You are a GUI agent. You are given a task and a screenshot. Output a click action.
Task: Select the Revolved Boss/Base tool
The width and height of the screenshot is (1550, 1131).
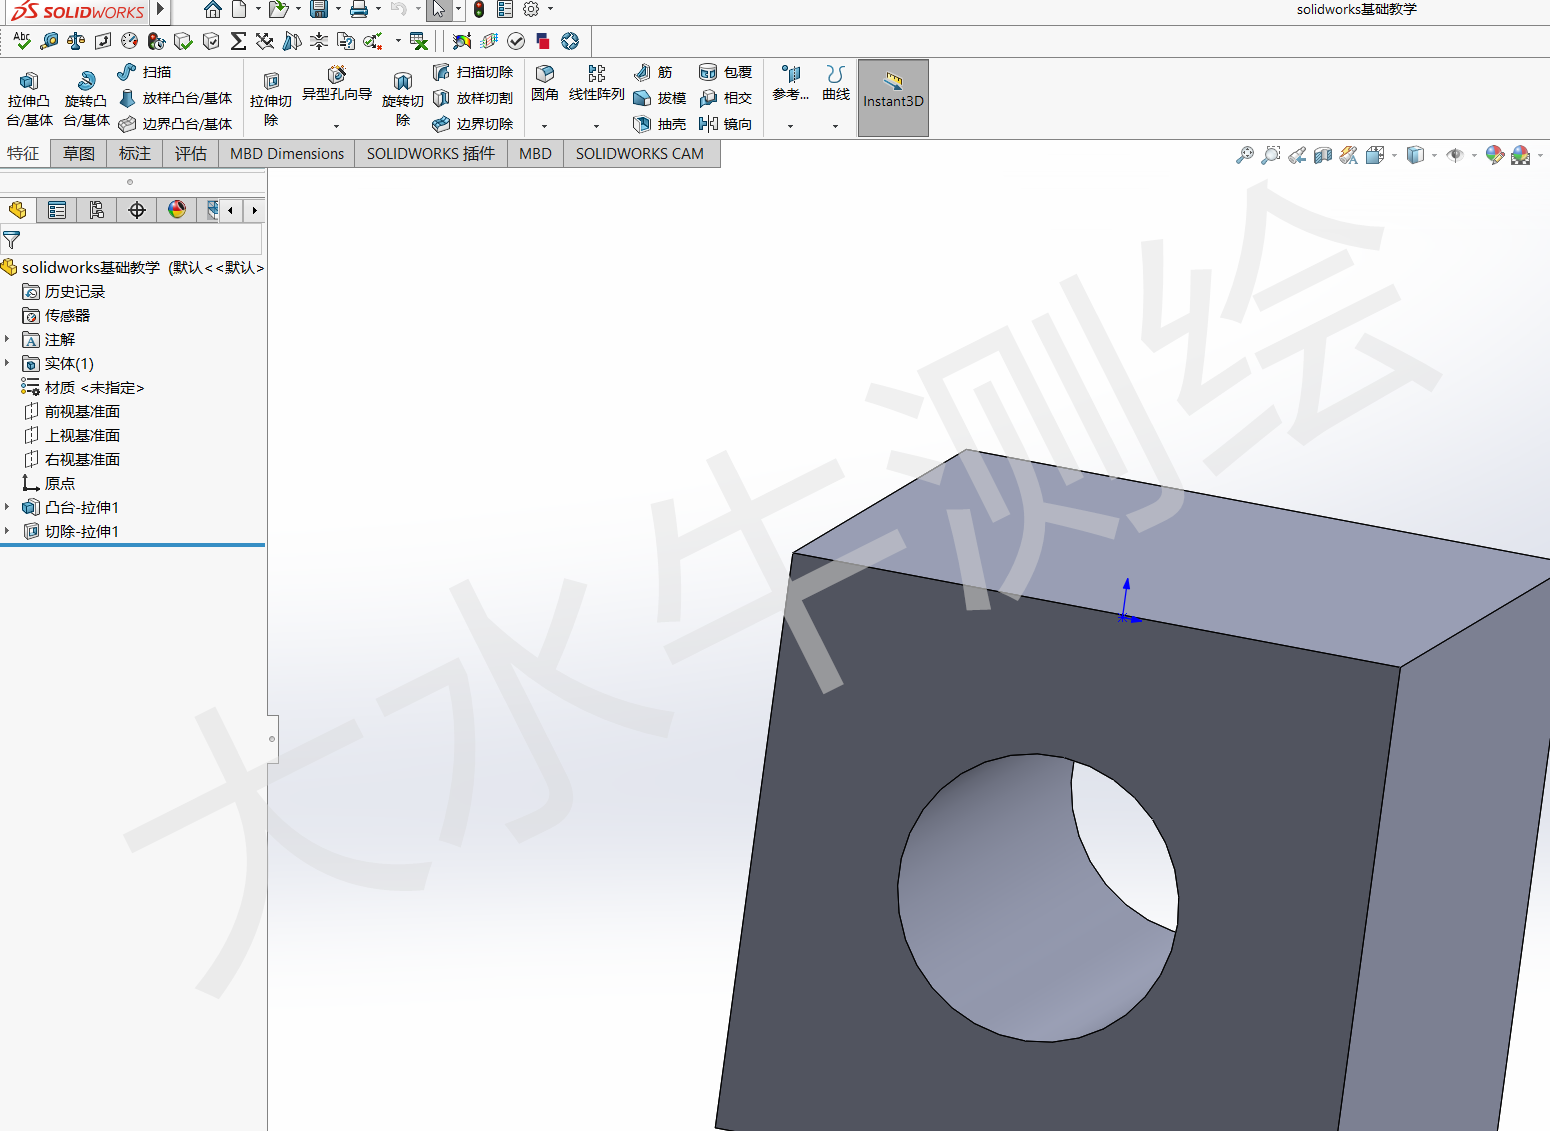[85, 97]
